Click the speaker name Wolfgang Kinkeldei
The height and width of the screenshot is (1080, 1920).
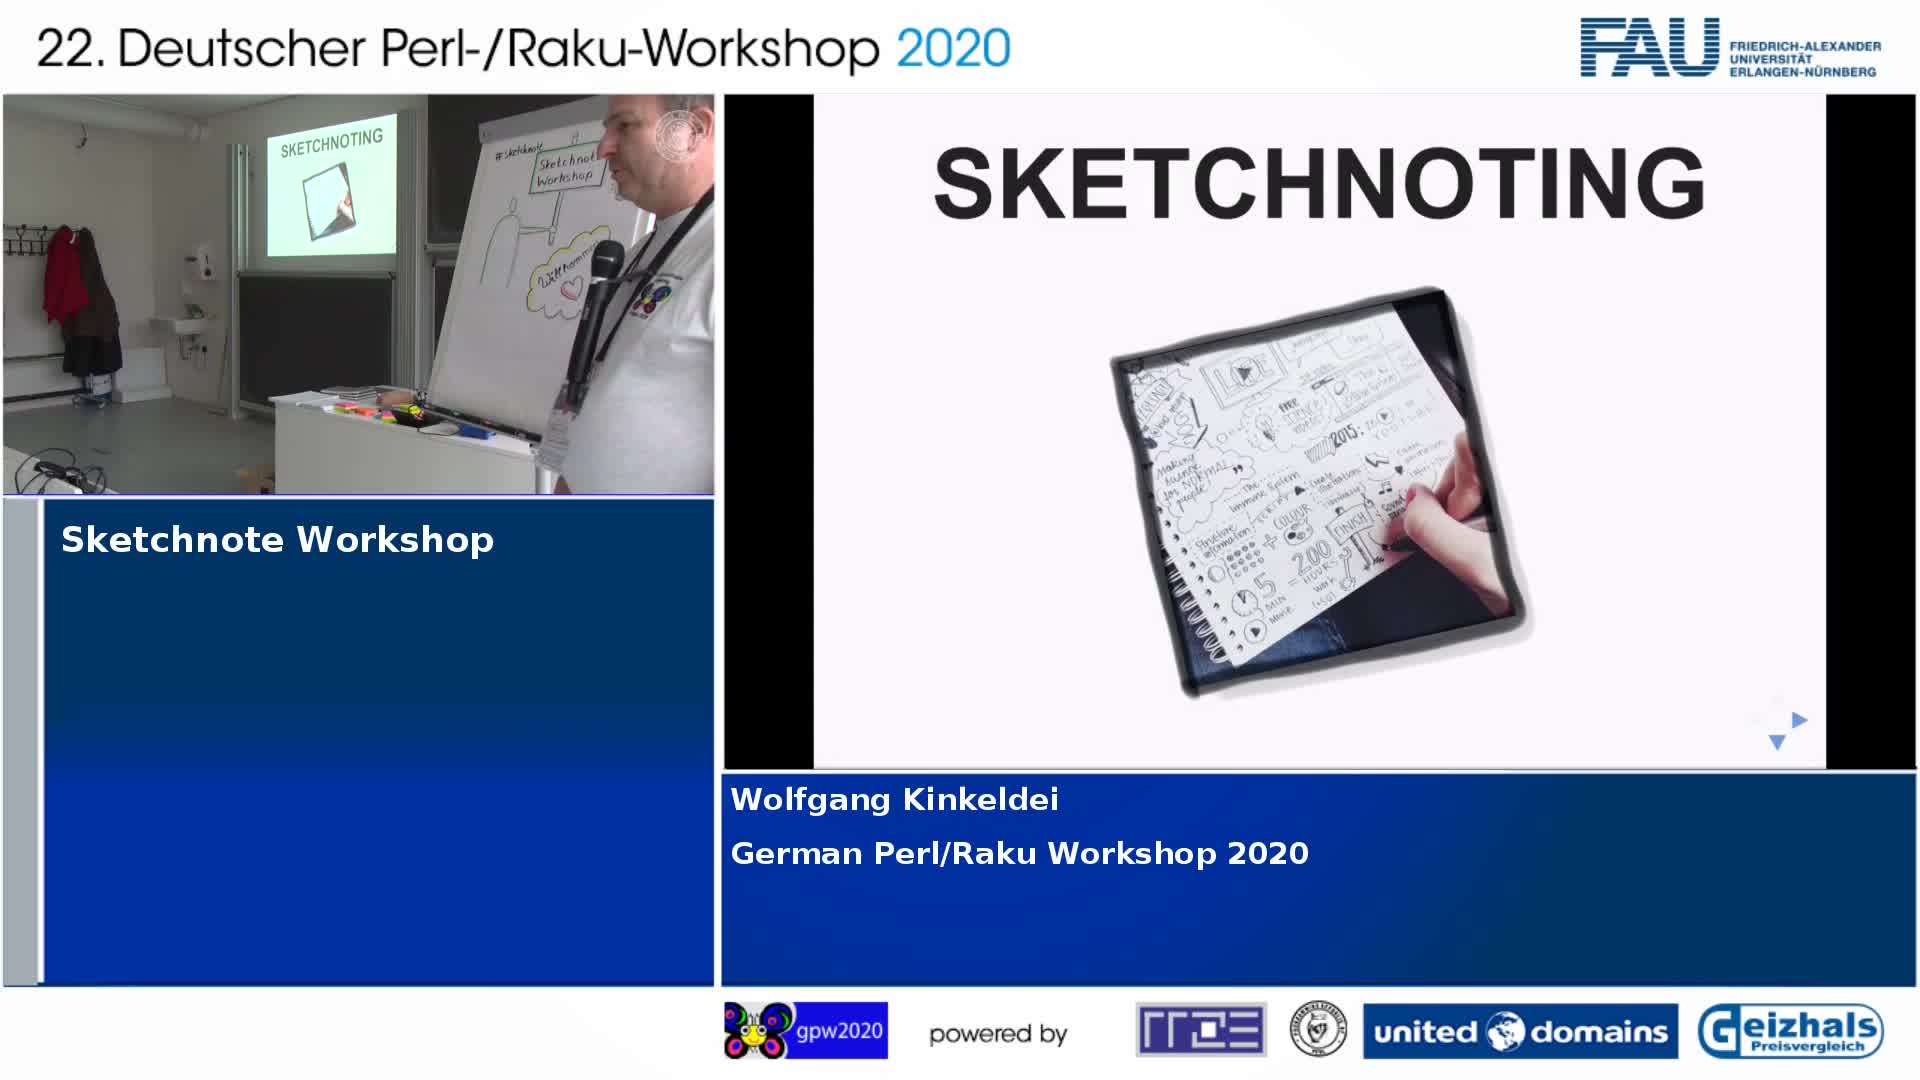click(894, 799)
